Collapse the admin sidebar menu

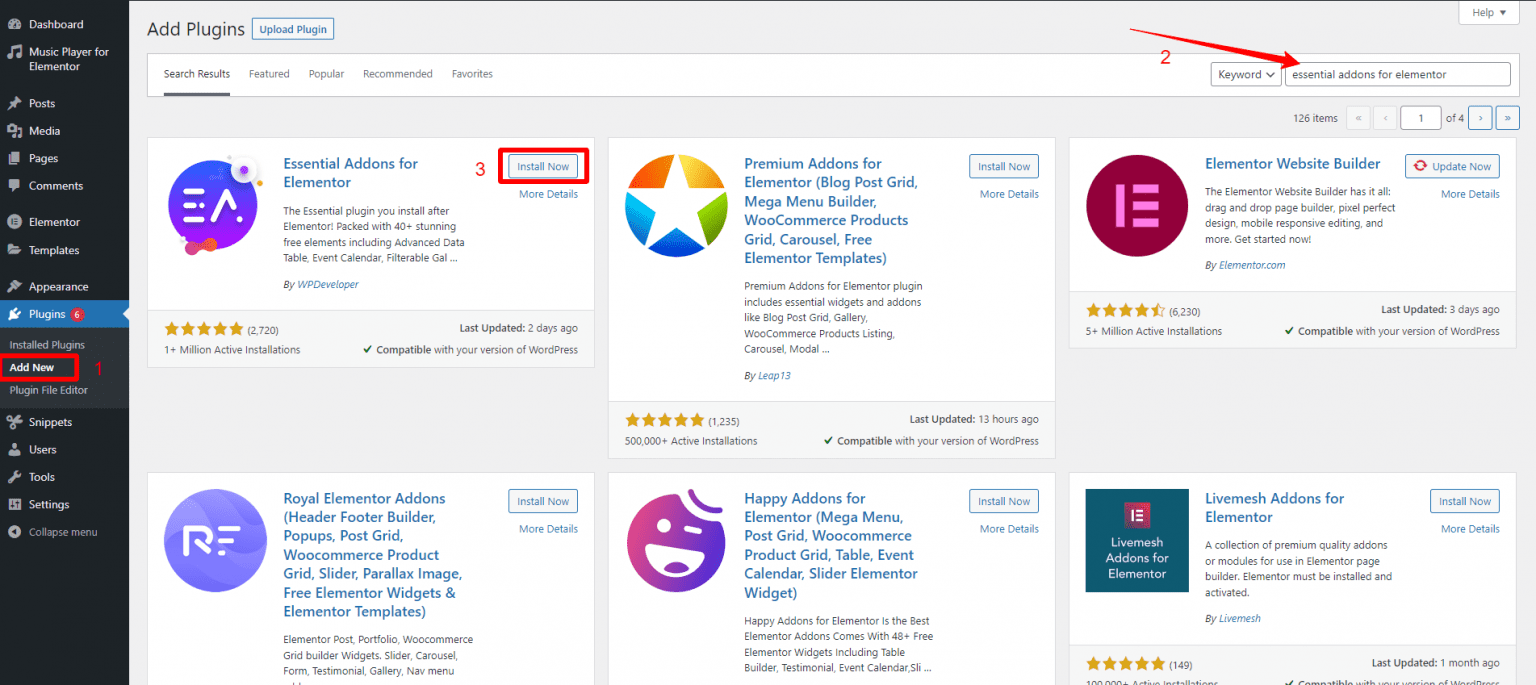pyautogui.click(x=14, y=531)
